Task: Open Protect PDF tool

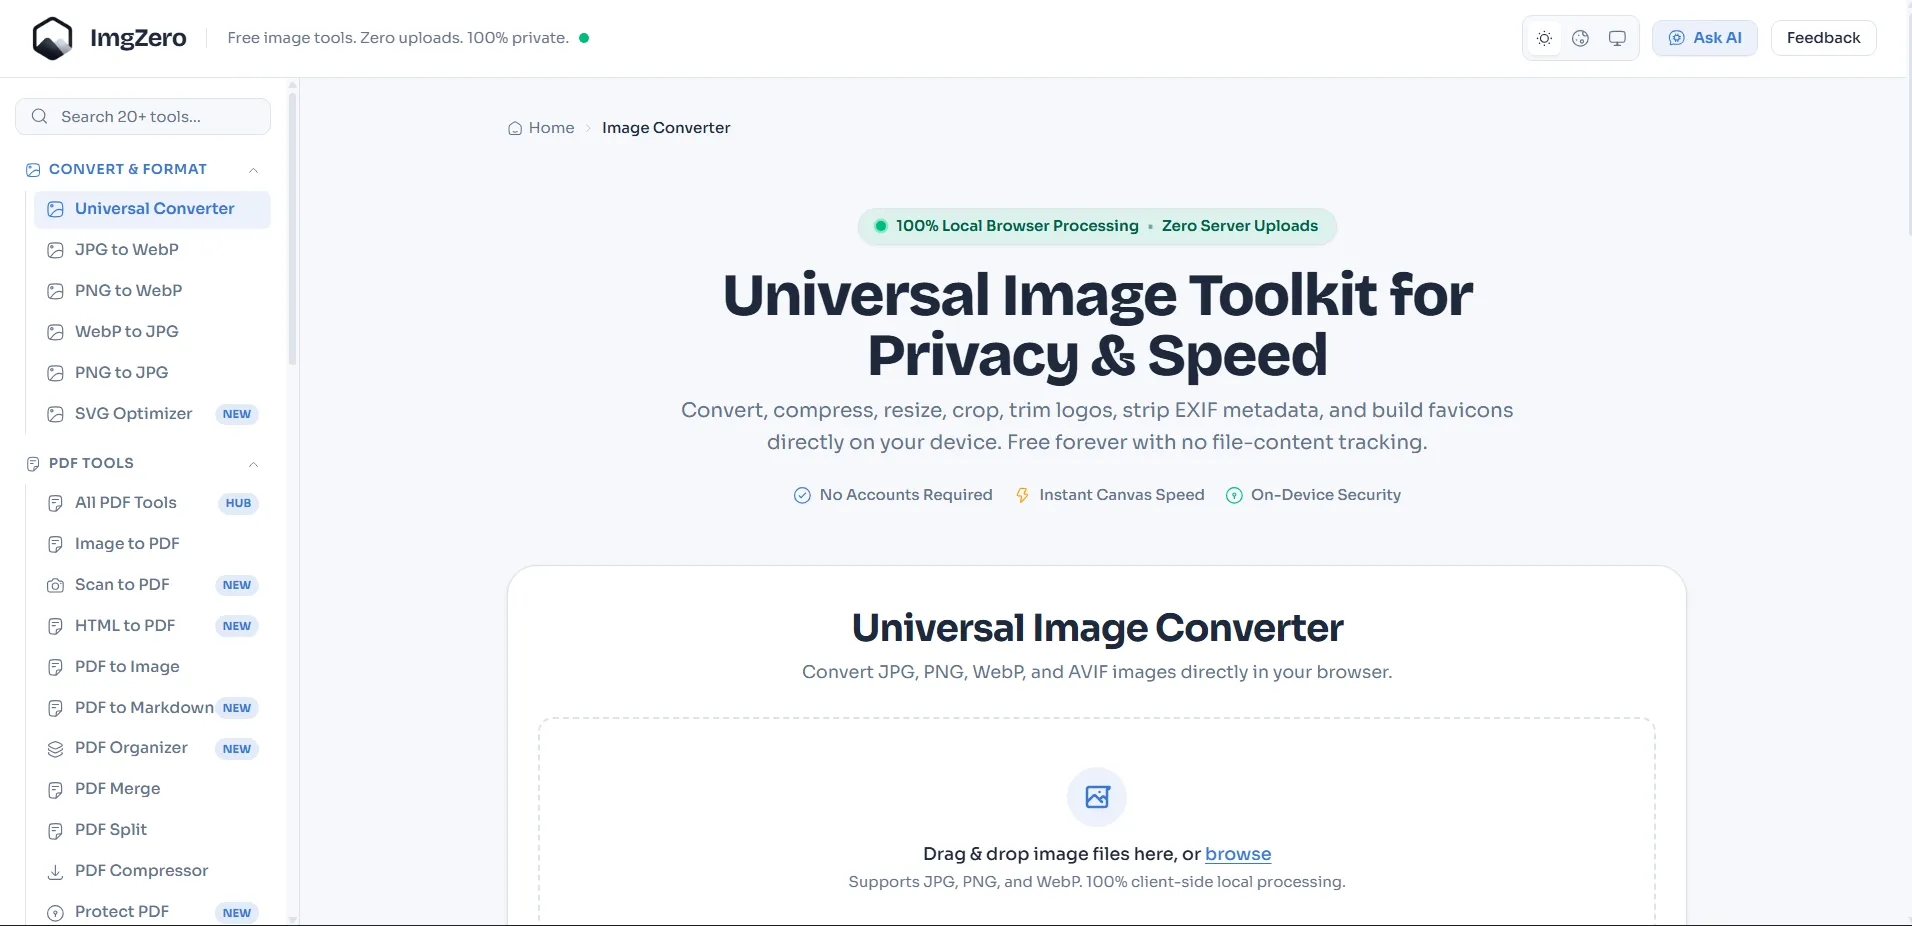Action: coord(152,912)
